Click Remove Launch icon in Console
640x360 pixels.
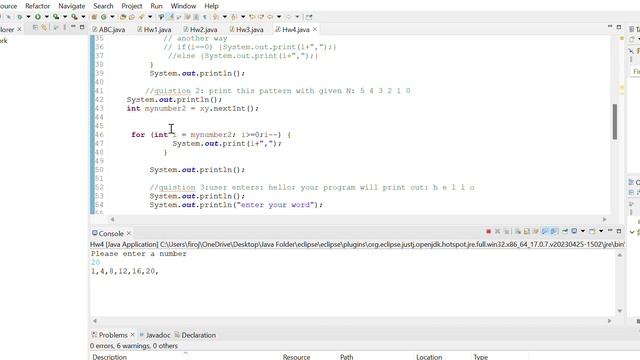point(498,231)
